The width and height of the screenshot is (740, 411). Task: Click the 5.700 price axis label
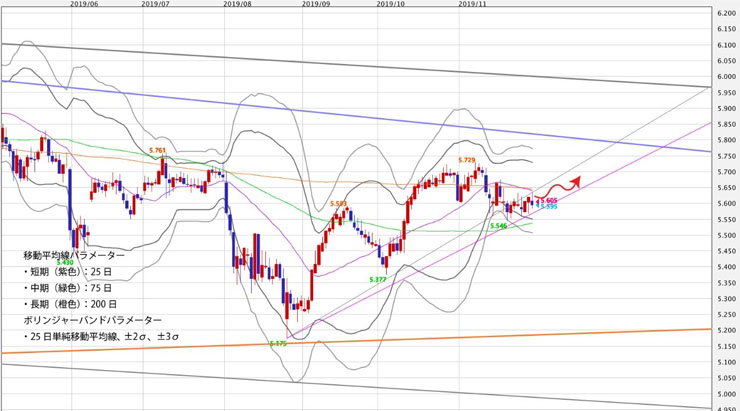[x=726, y=172]
